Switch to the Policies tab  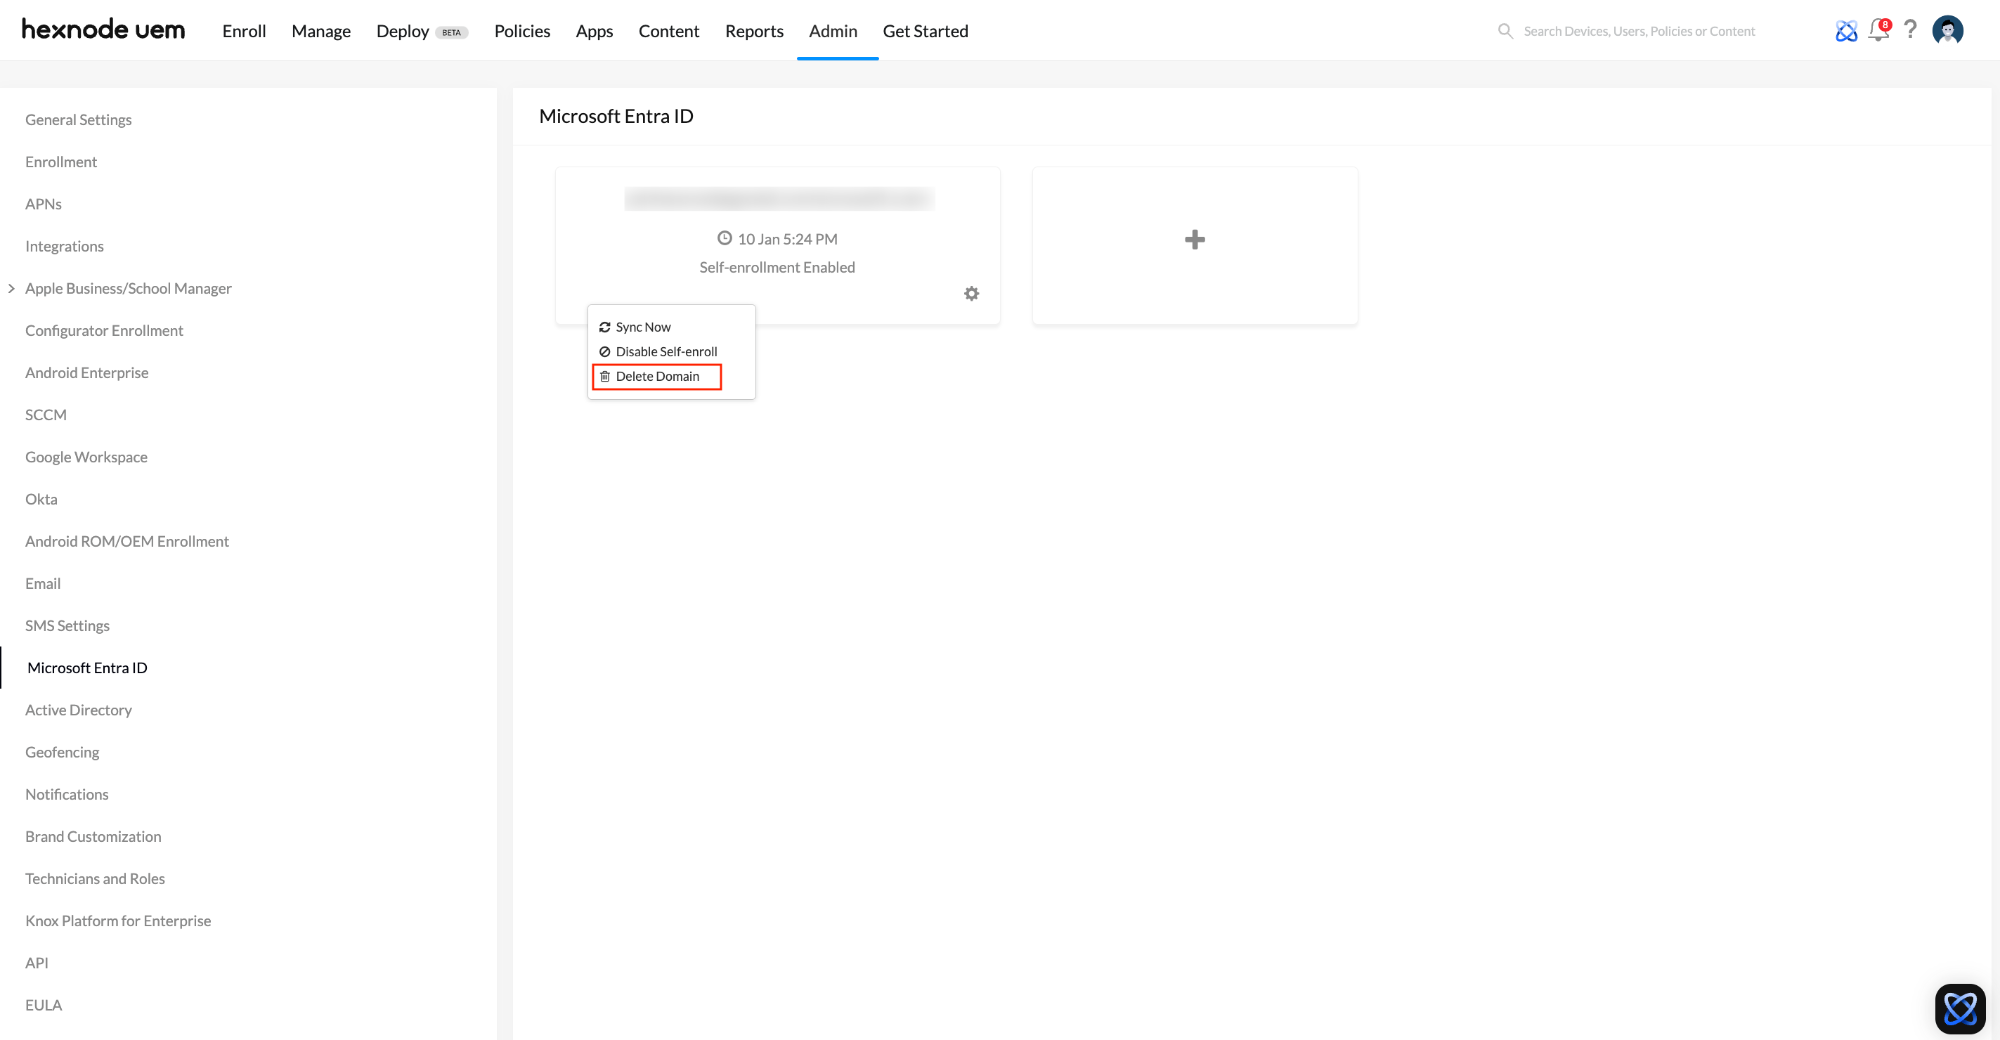click(x=522, y=31)
